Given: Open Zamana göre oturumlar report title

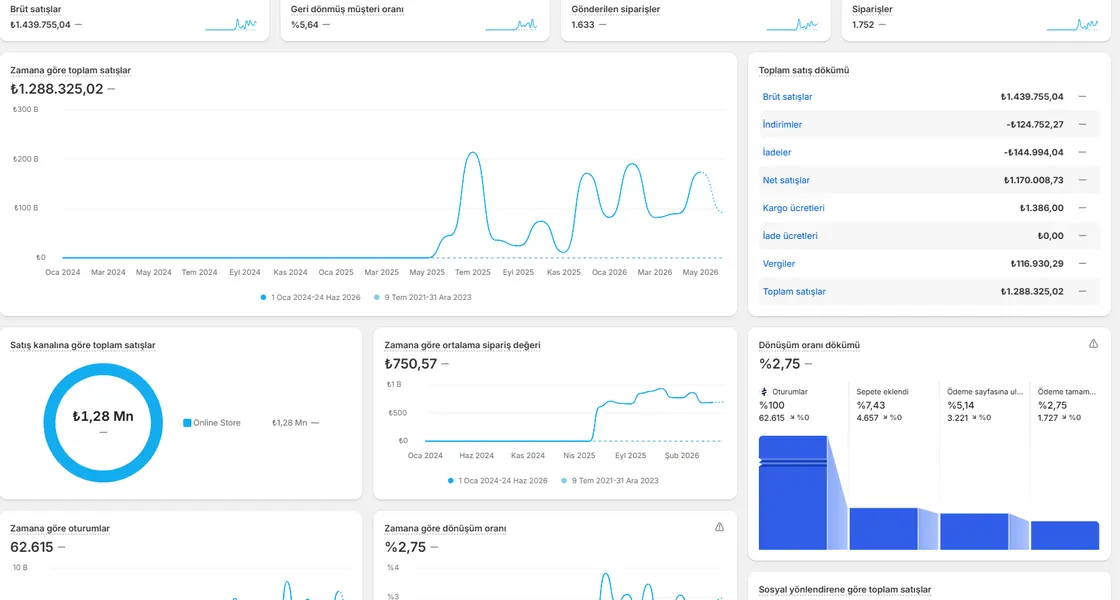Looking at the screenshot, I should pos(60,529).
